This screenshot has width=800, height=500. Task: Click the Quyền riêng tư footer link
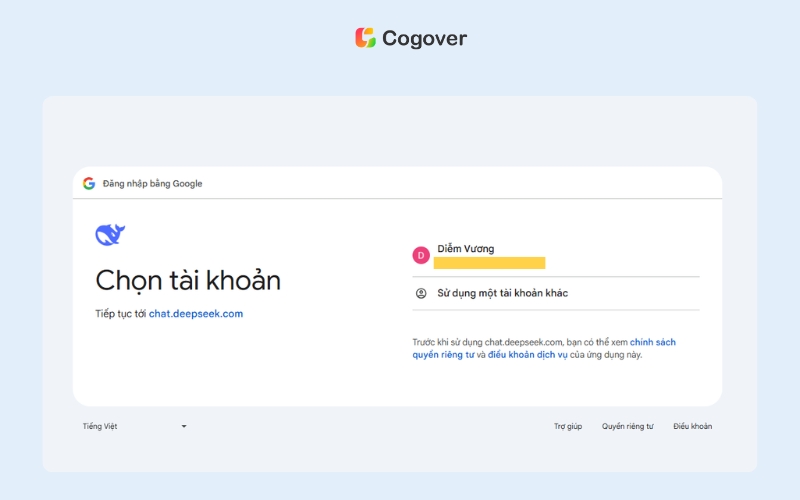(x=628, y=426)
